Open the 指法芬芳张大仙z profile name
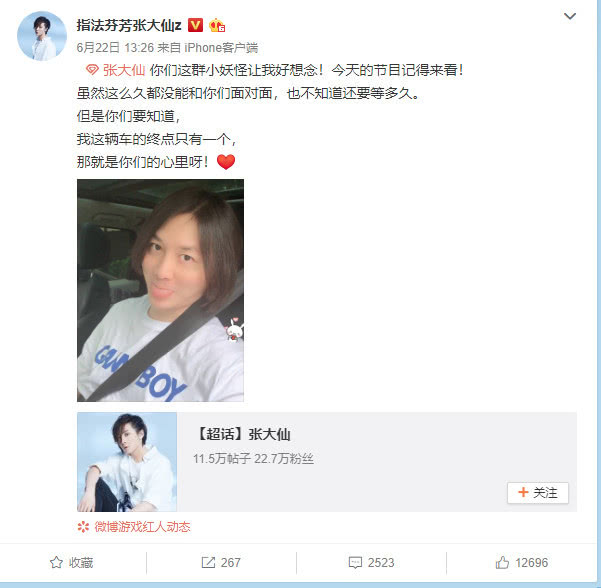 tap(129, 26)
